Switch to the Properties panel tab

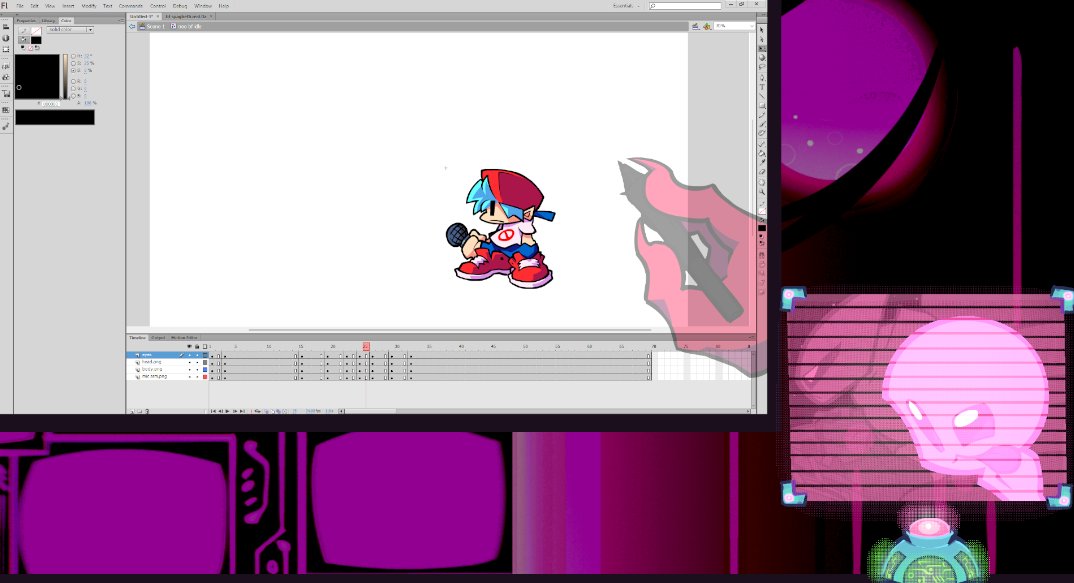pyautogui.click(x=26, y=21)
